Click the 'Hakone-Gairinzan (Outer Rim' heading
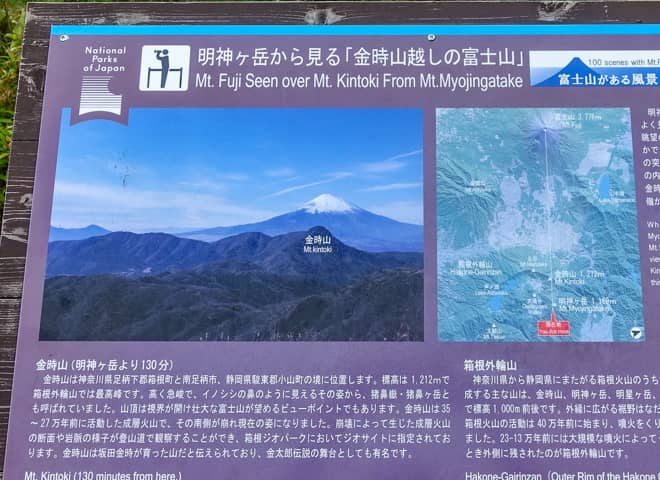Viewport: 660px width, 480px height. (560, 476)
